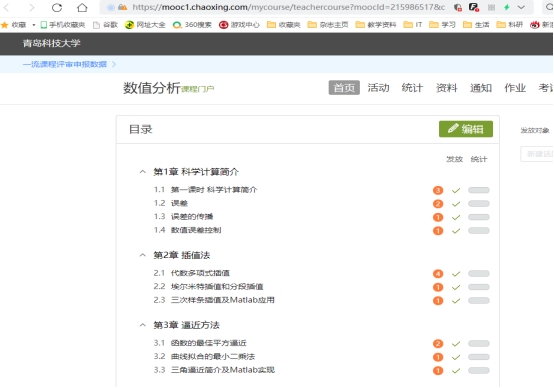
Task: Open section 2.3 三次样条插值及Matlab应用
Action: pos(214,300)
